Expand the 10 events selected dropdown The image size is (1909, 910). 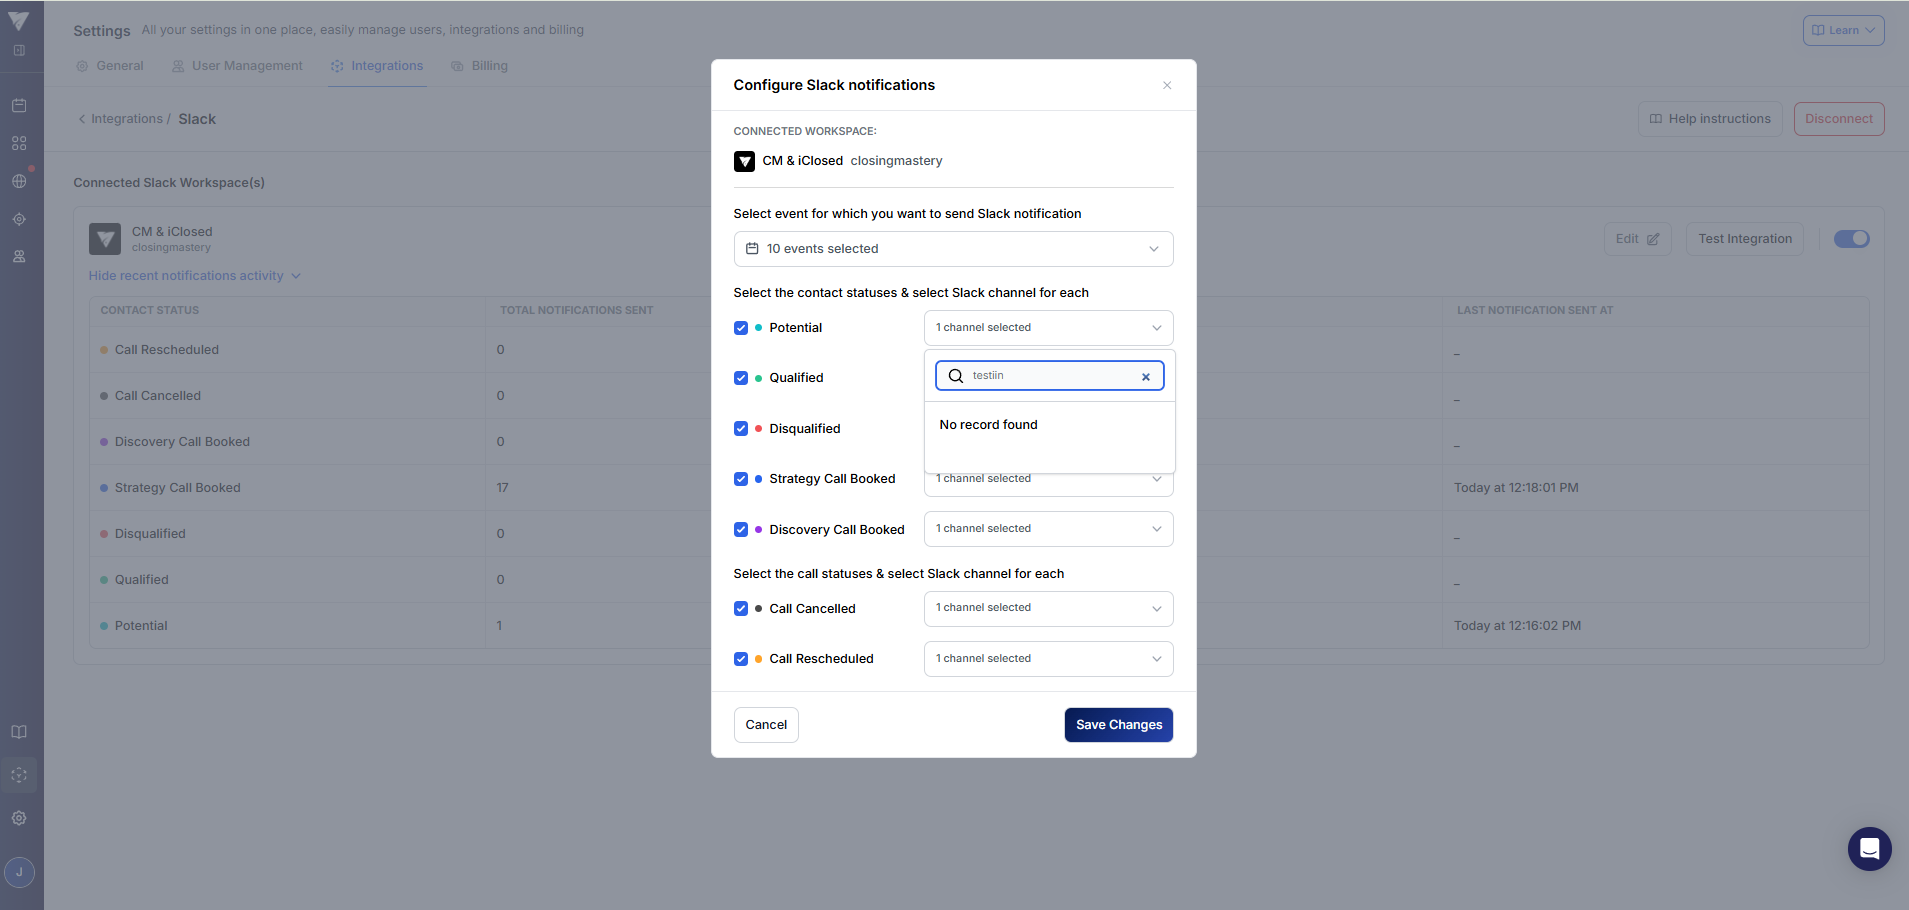[953, 249]
